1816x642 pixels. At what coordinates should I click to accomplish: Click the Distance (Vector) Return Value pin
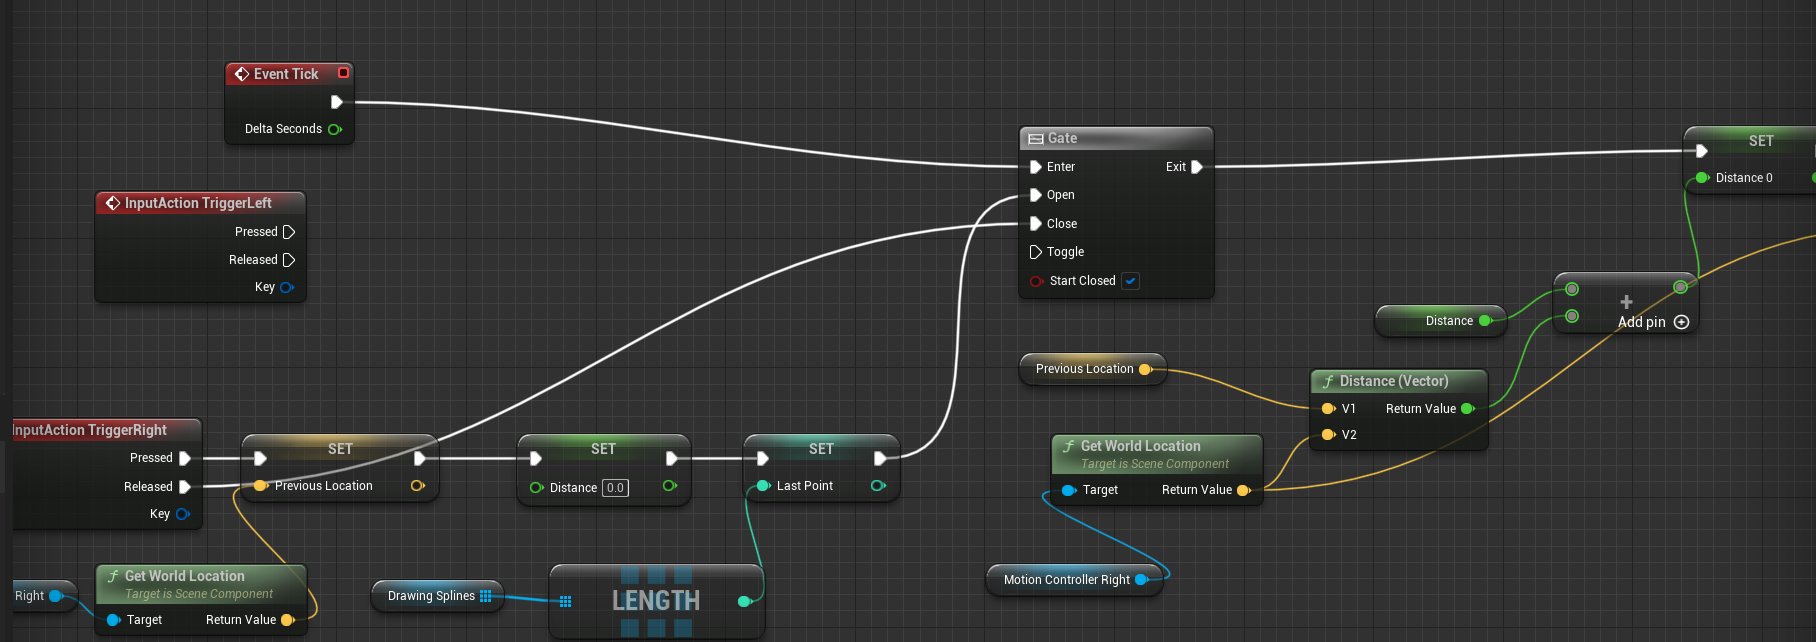[x=1468, y=409]
